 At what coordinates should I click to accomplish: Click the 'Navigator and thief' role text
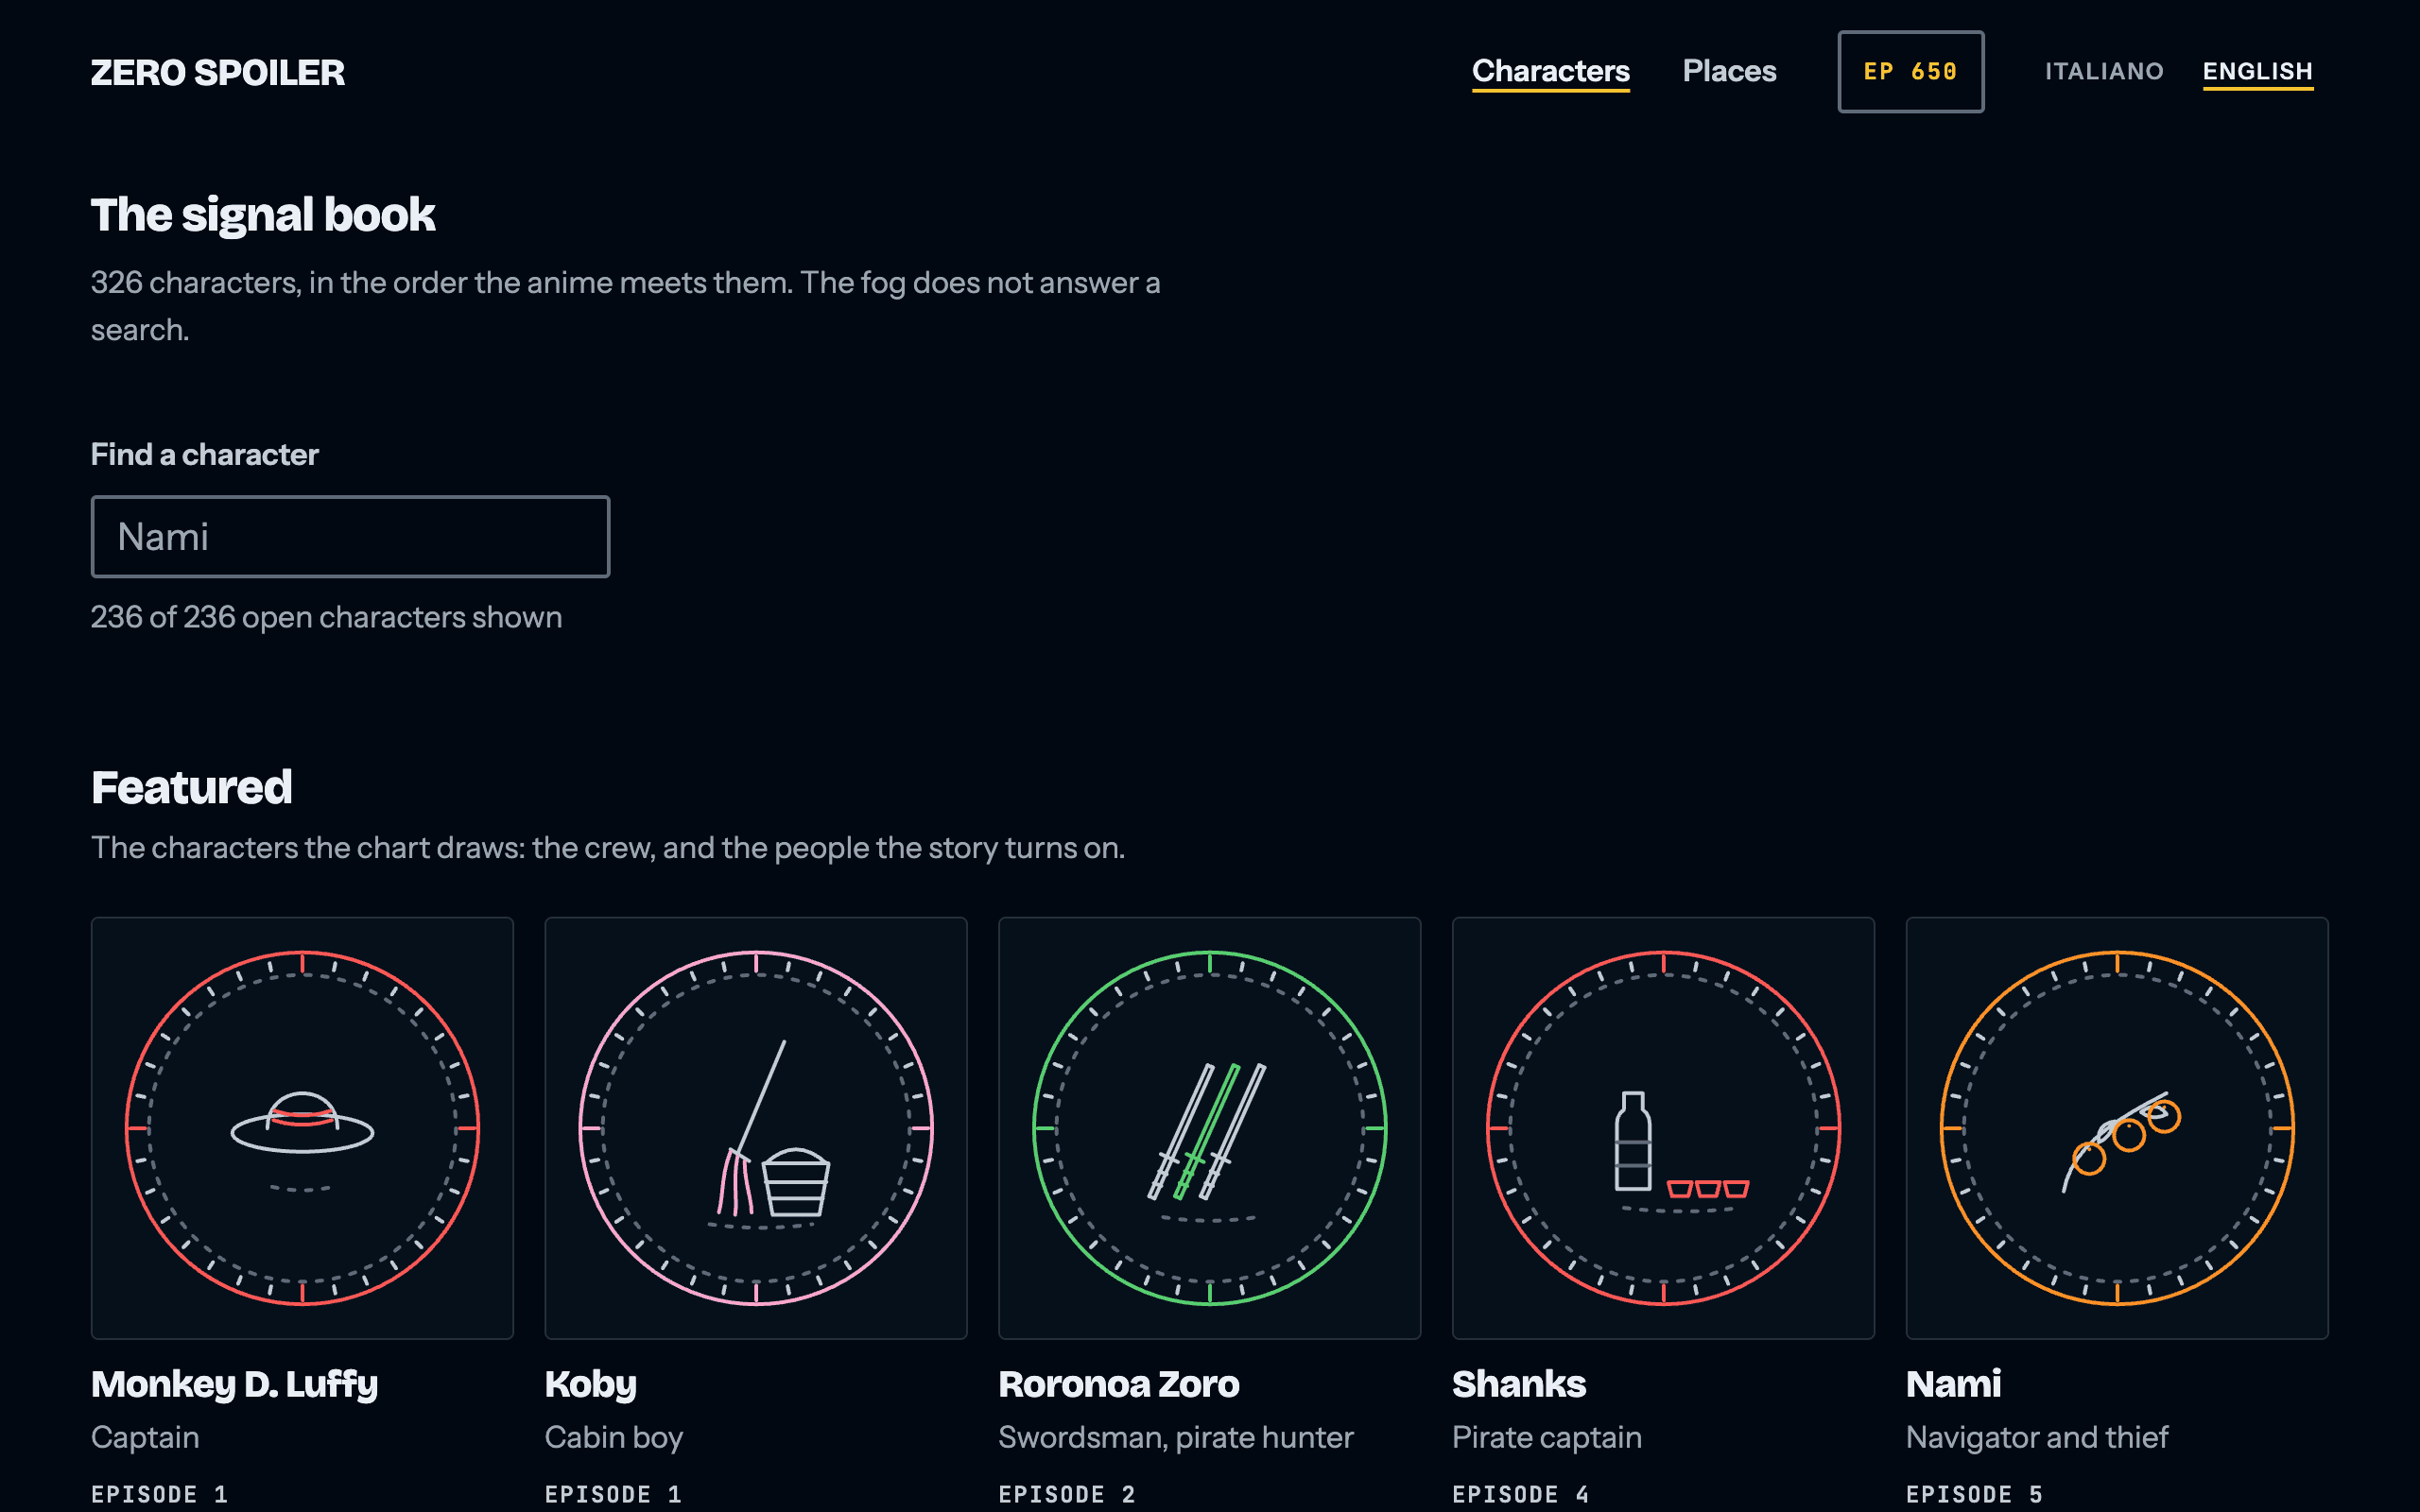click(x=2036, y=1437)
